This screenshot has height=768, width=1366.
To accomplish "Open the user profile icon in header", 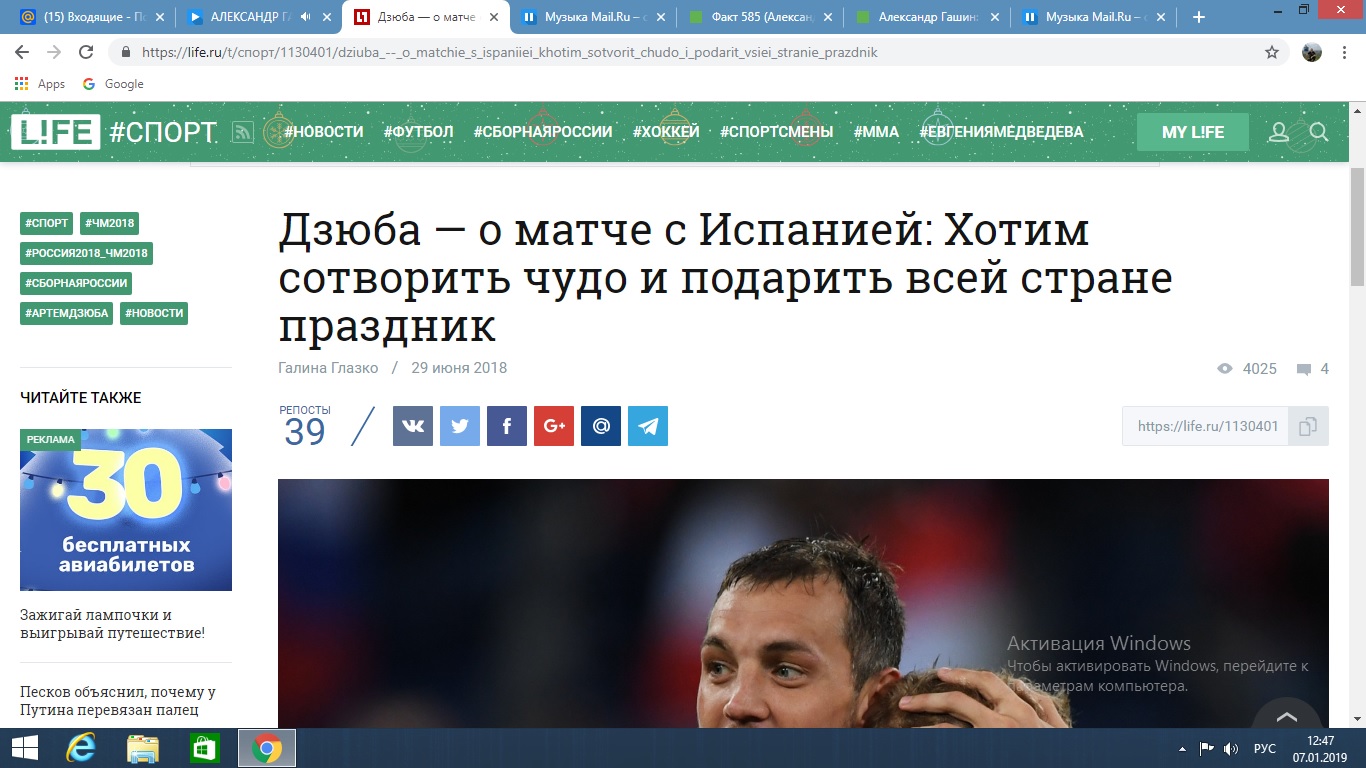I will 1278,132.
